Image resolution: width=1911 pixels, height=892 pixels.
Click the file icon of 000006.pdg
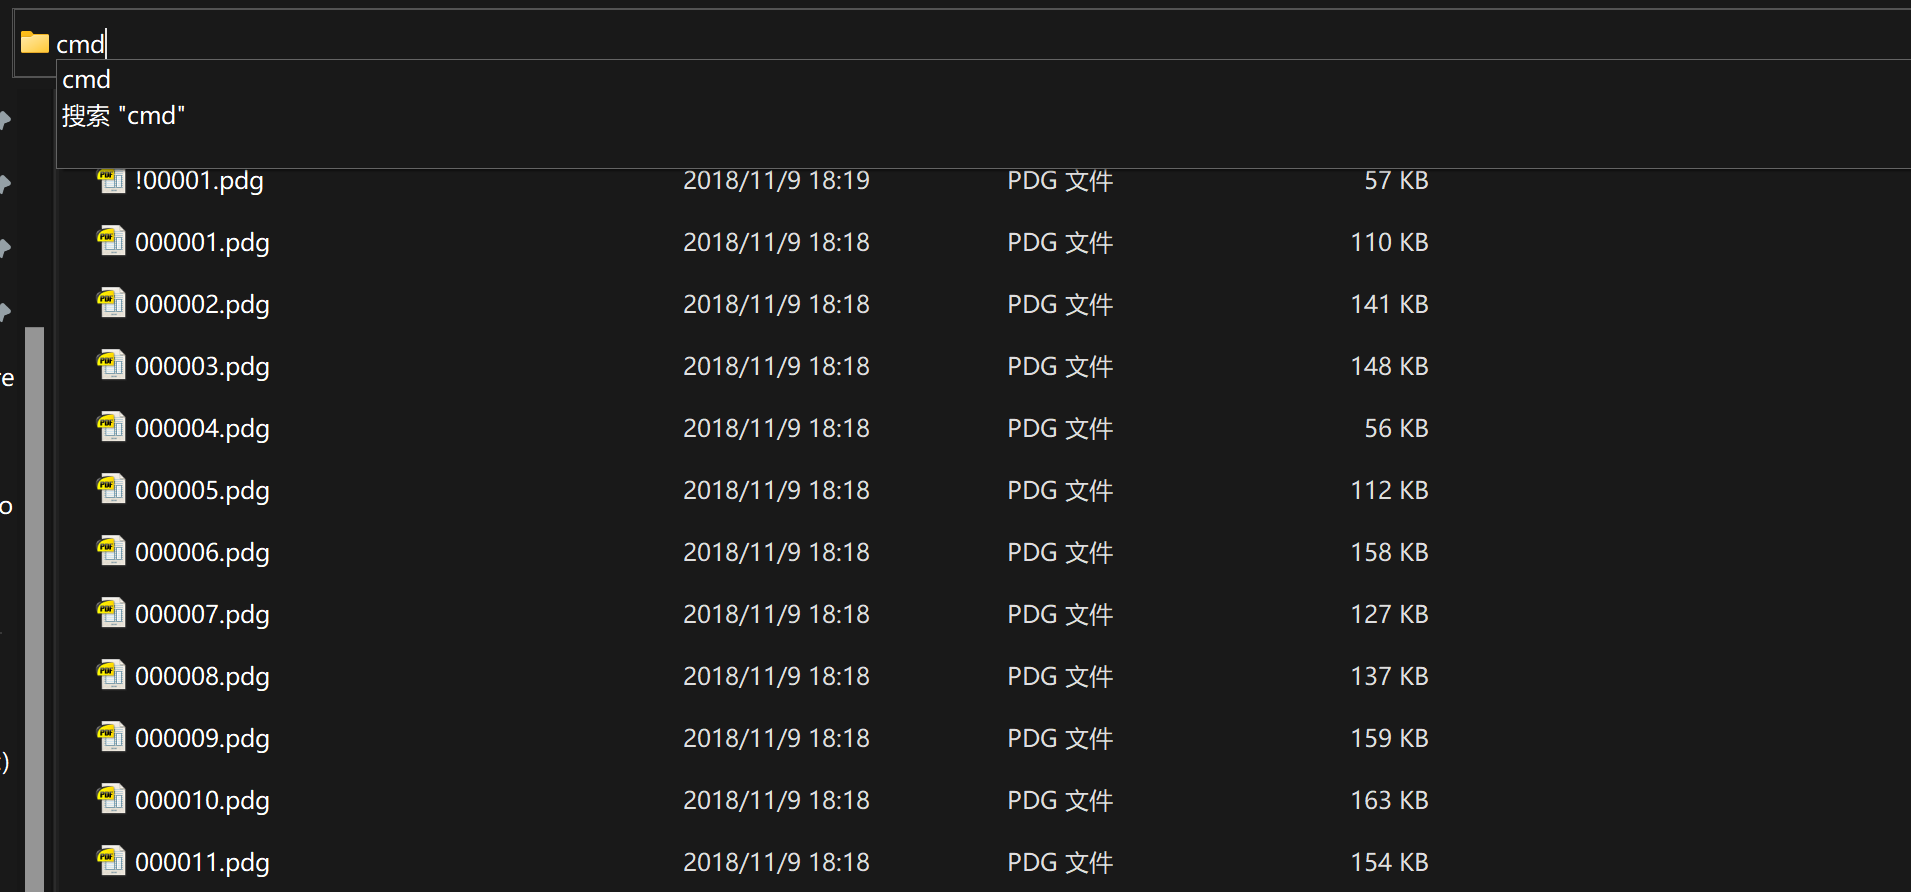(111, 552)
